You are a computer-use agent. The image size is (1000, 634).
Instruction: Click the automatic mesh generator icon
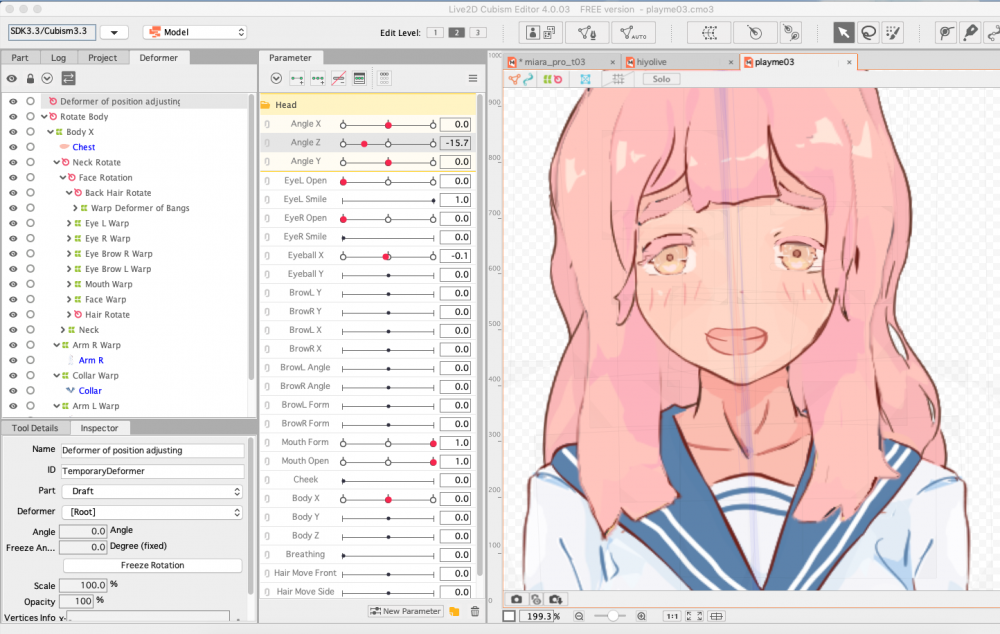[633, 32]
